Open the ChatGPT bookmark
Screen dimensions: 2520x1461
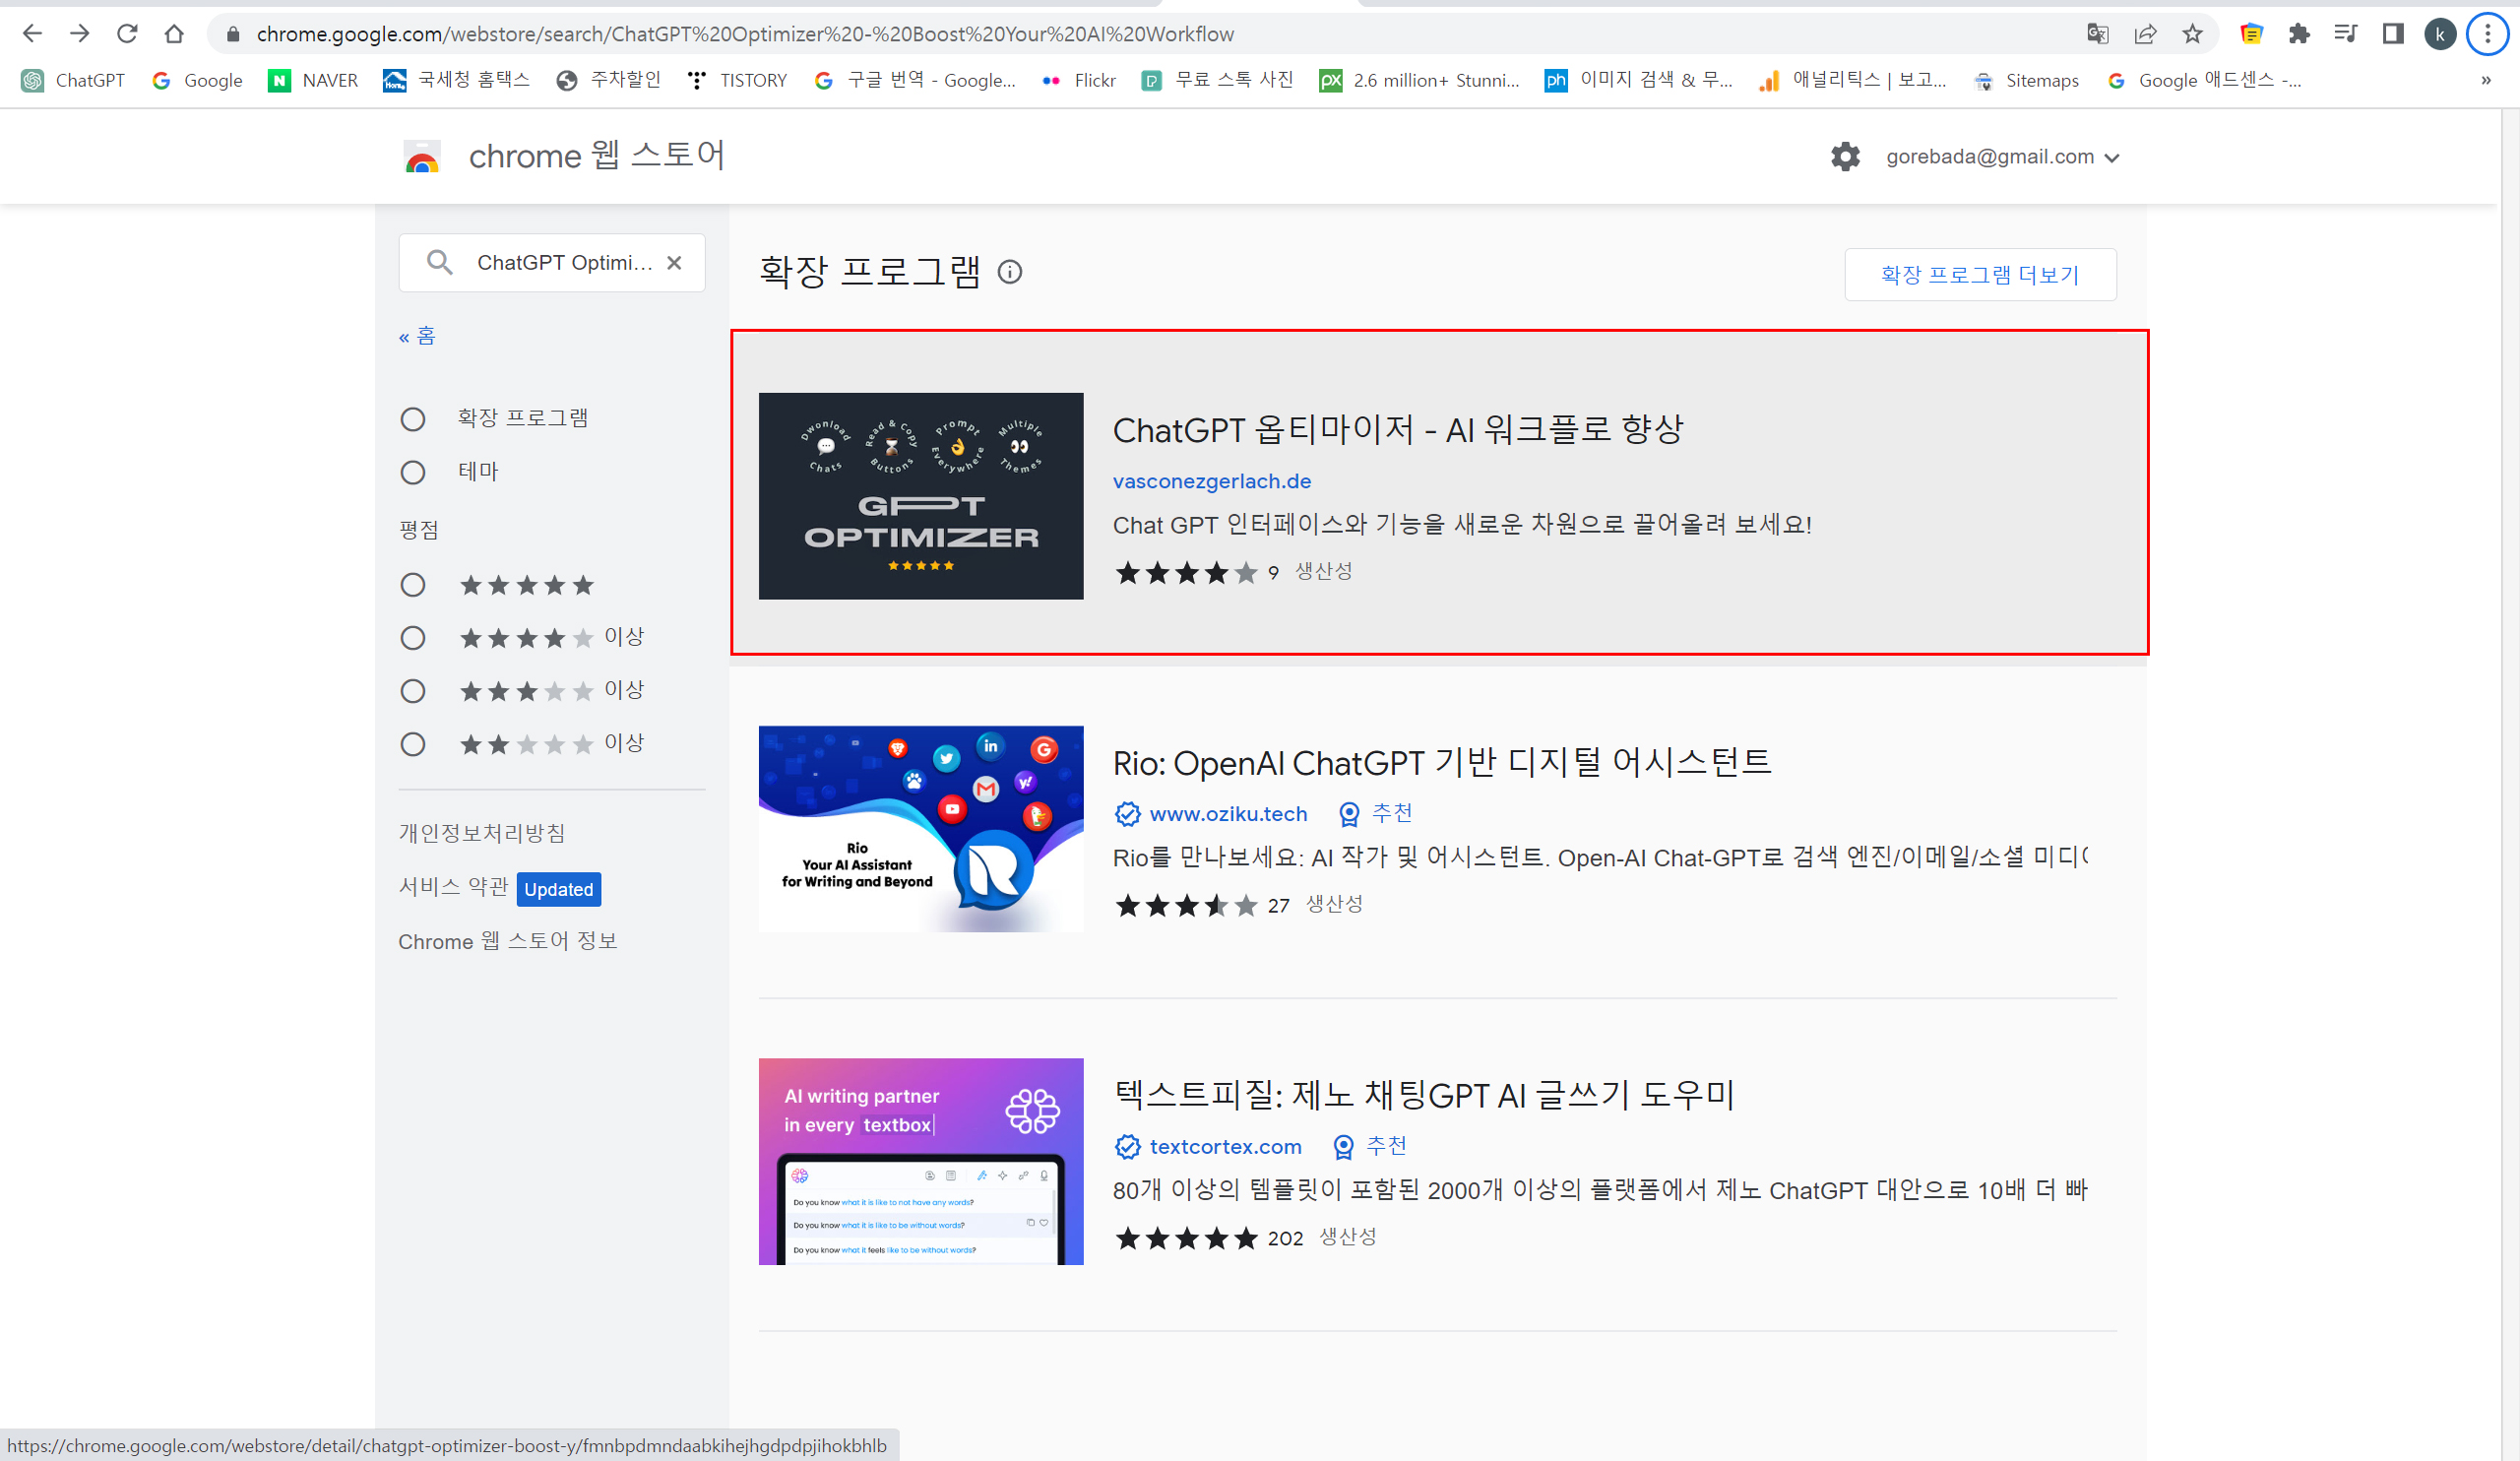(x=73, y=80)
